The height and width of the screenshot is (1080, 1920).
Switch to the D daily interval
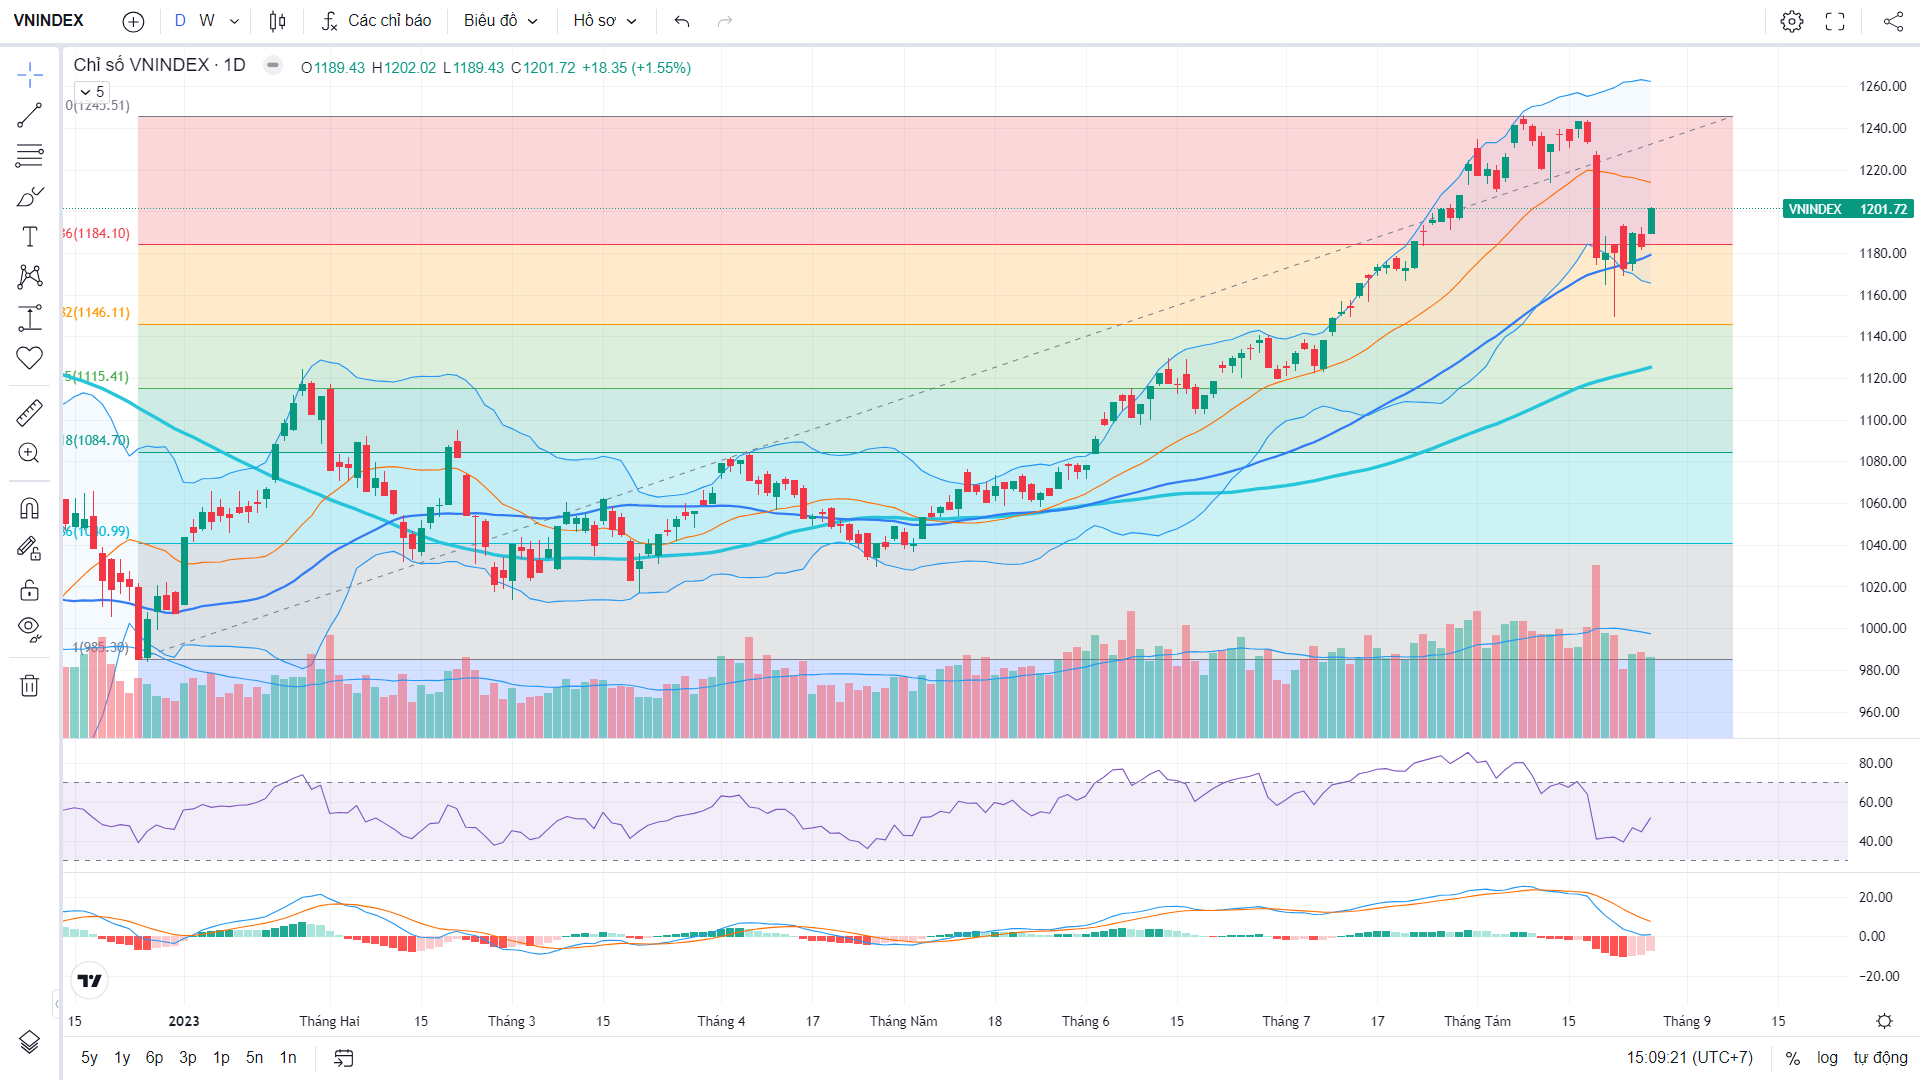180,21
